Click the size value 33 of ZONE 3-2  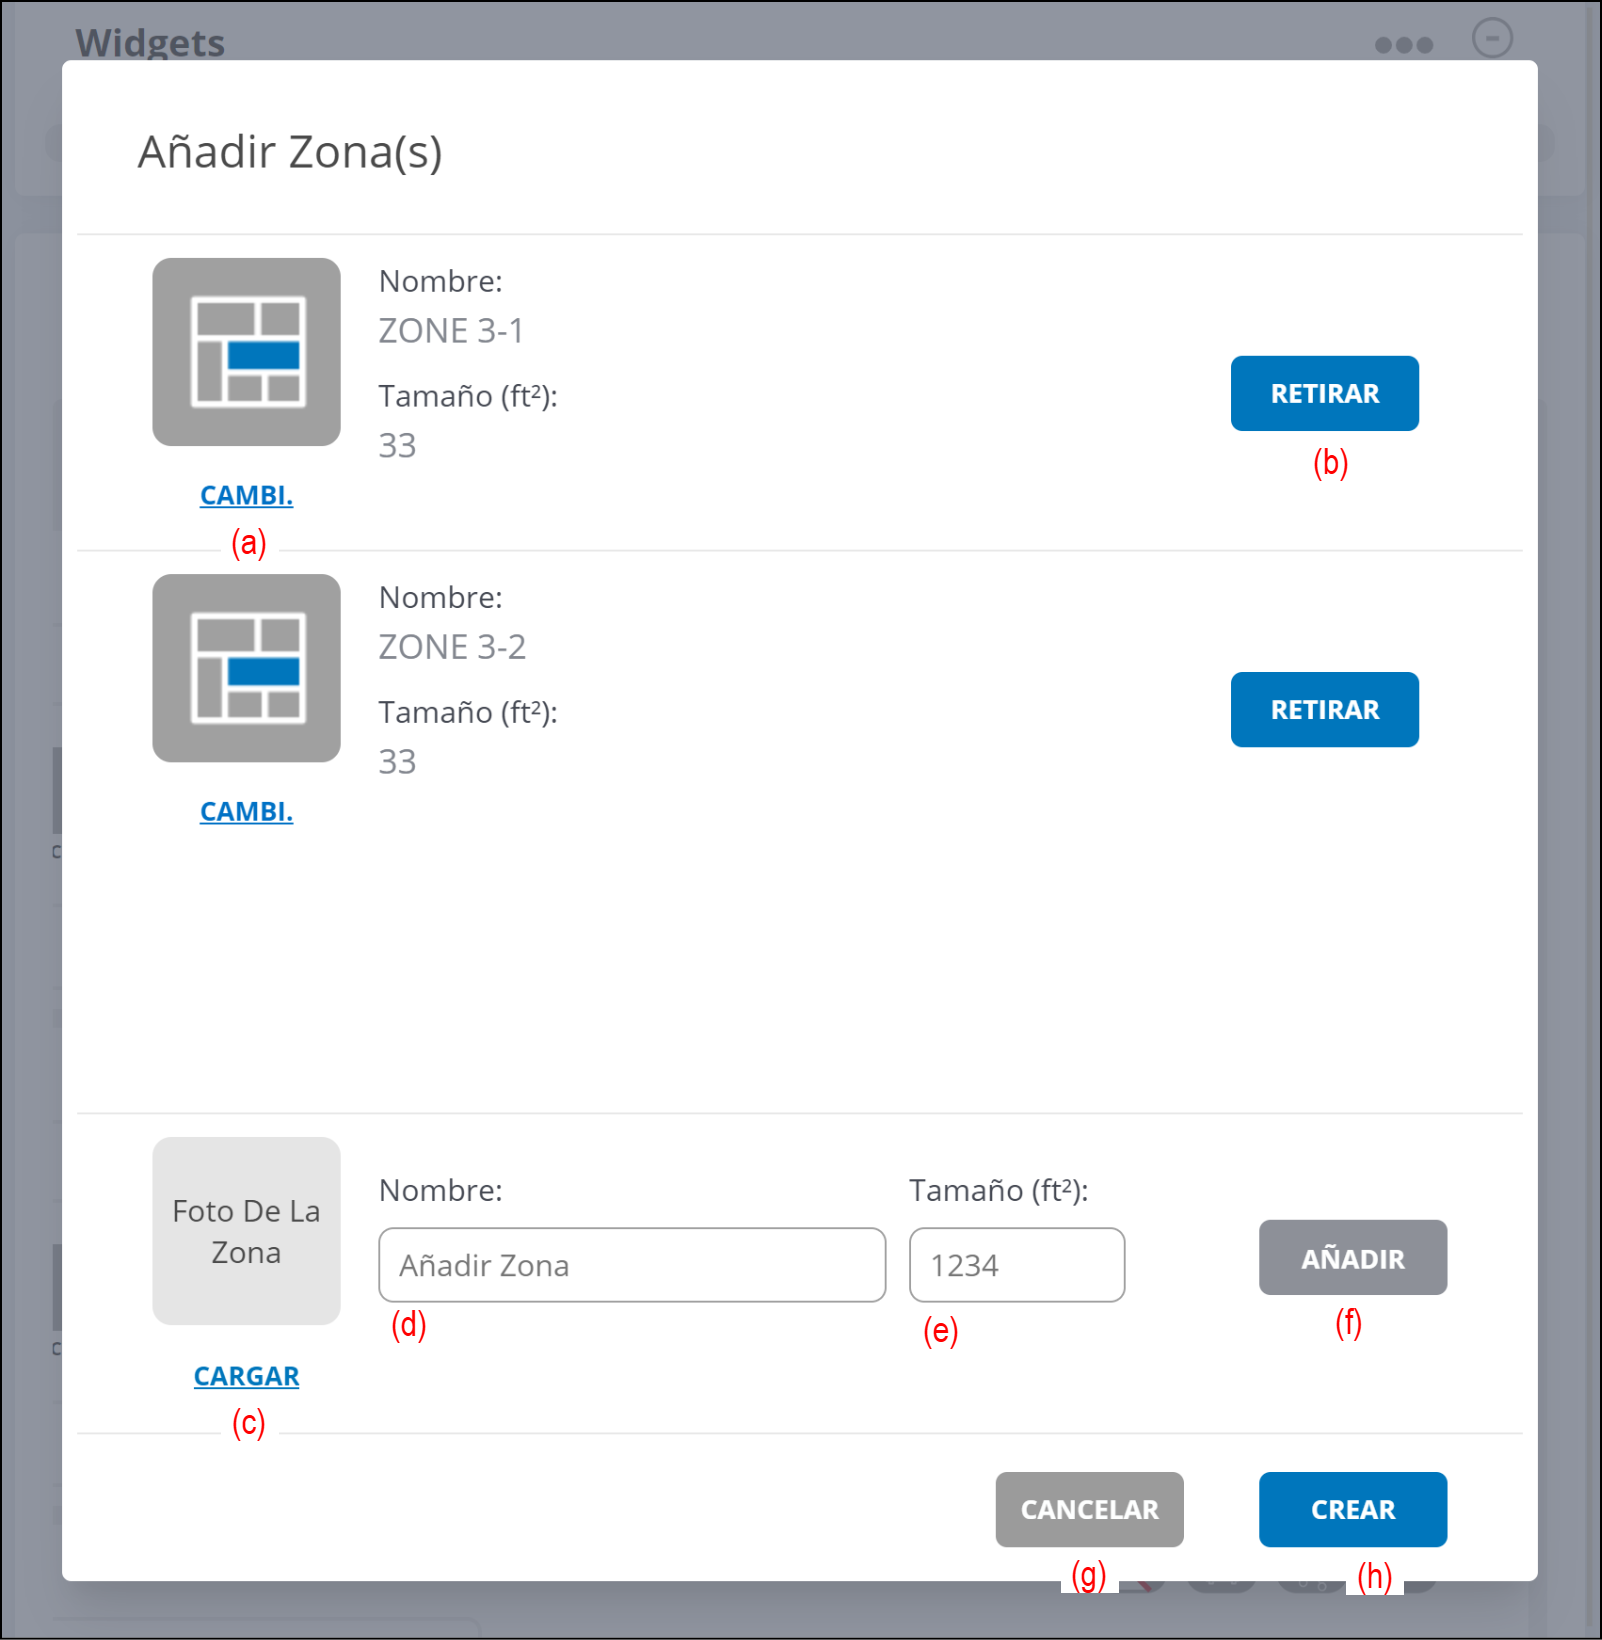tap(397, 762)
